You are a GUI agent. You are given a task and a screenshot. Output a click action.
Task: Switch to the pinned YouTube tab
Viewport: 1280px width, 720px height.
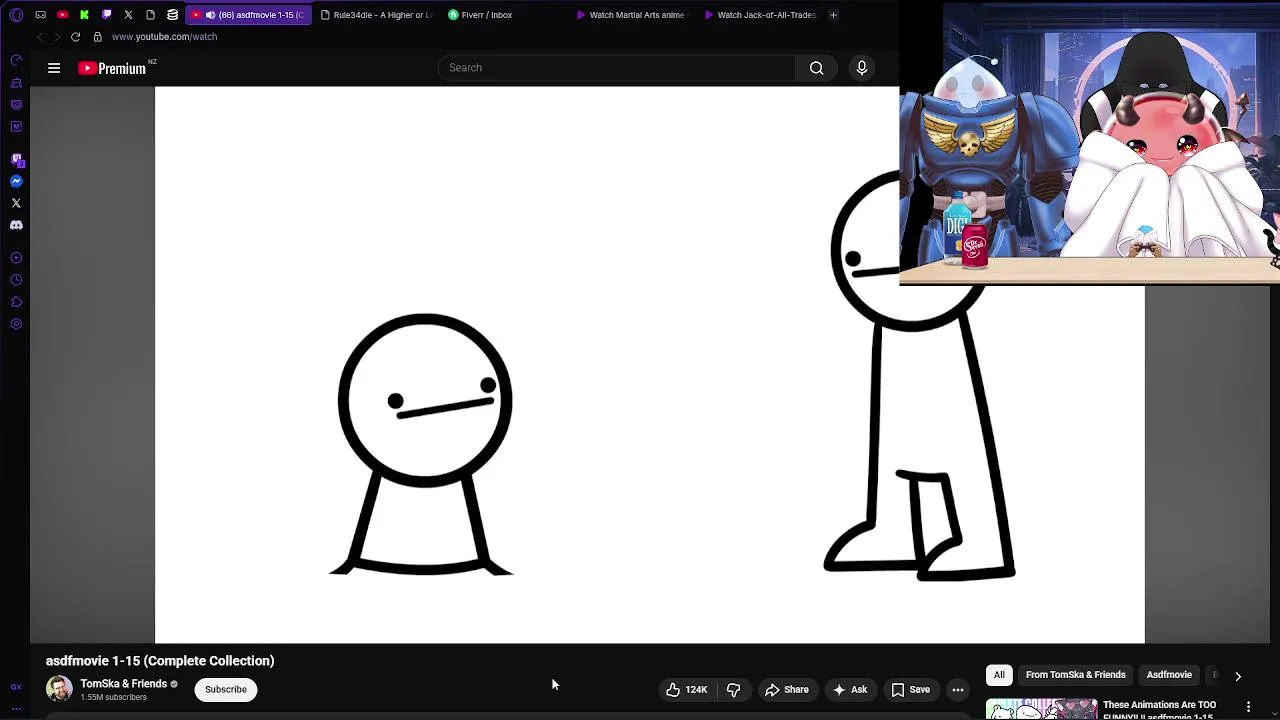[62, 15]
